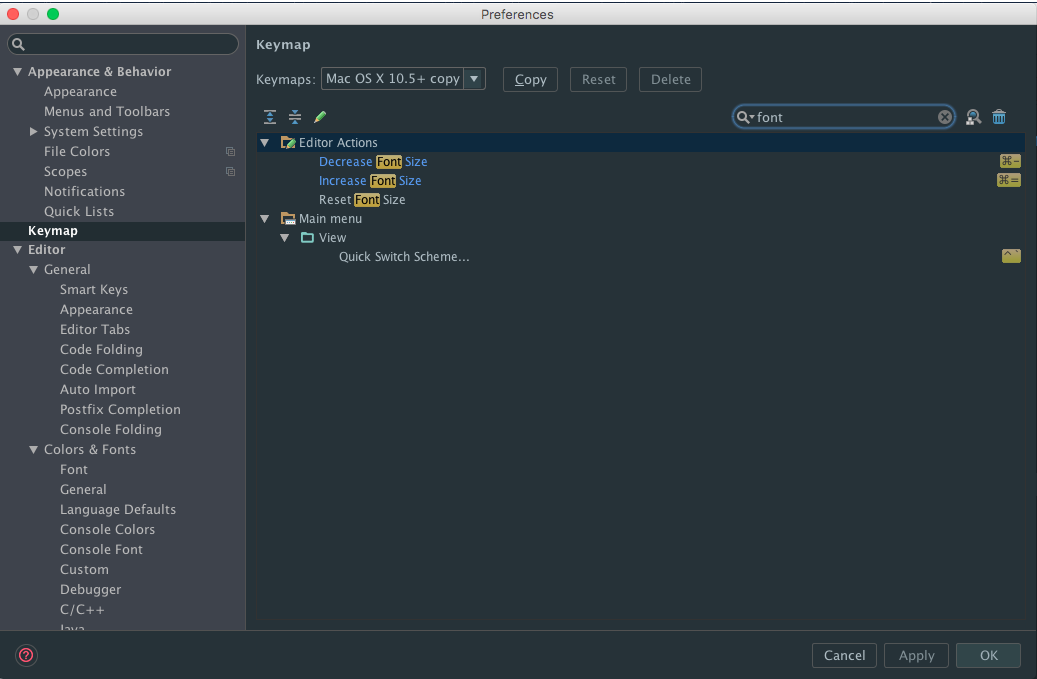Image resolution: width=1037 pixels, height=679 pixels.
Task: Click the search icon in the sidebar search box
Action: pyautogui.click(x=19, y=44)
